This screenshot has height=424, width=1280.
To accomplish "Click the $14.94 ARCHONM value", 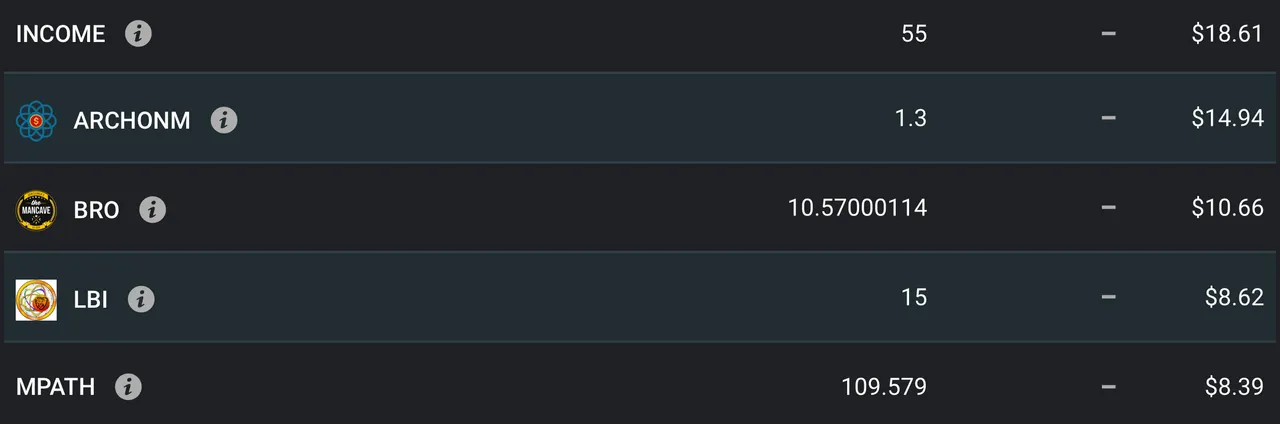I will 1227,119.
